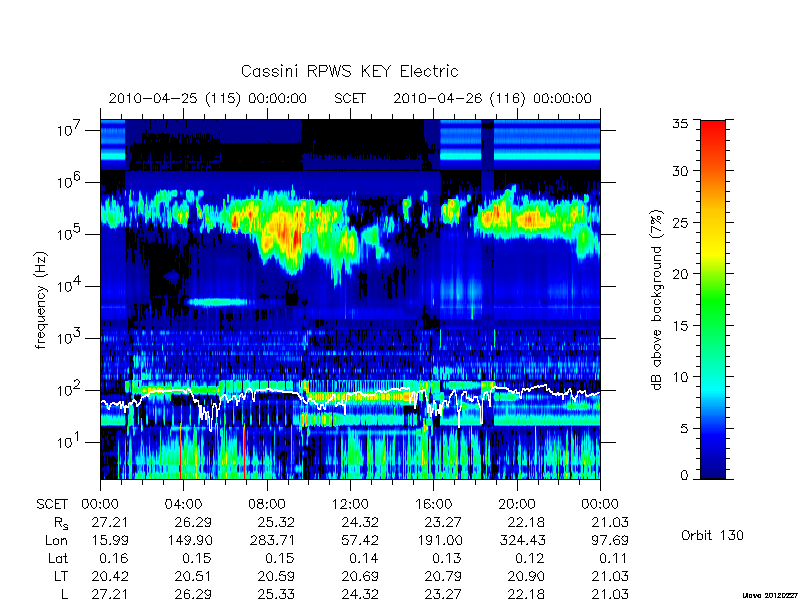Click Lat value '0.16'
This screenshot has width=800, height=600.
[115, 558]
